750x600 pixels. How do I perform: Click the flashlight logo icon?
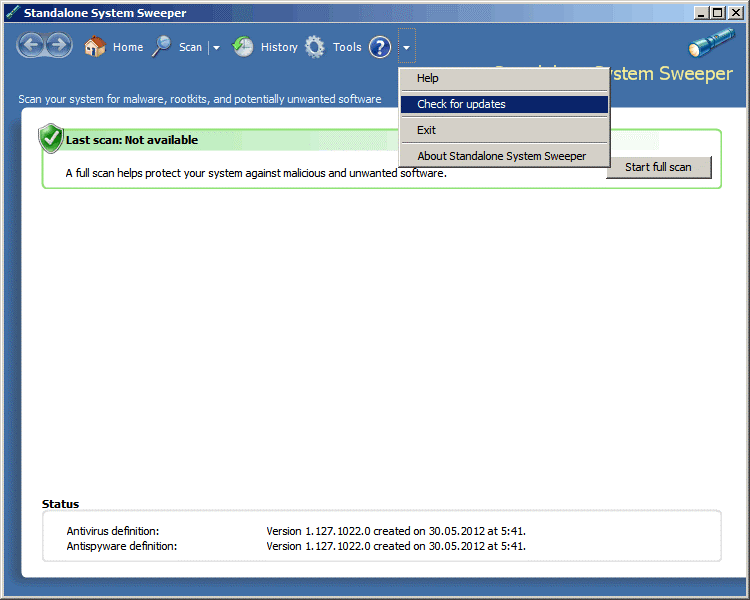(x=711, y=43)
